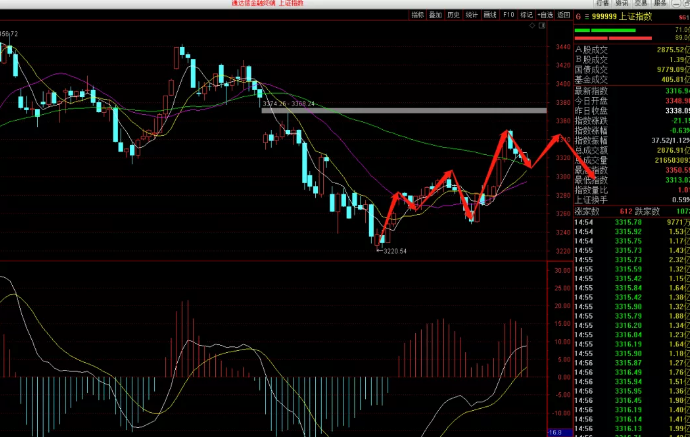Image resolution: width=690 pixels, height=437 pixels.
Task: Minimize the trading application window
Action: (x=676, y=3)
